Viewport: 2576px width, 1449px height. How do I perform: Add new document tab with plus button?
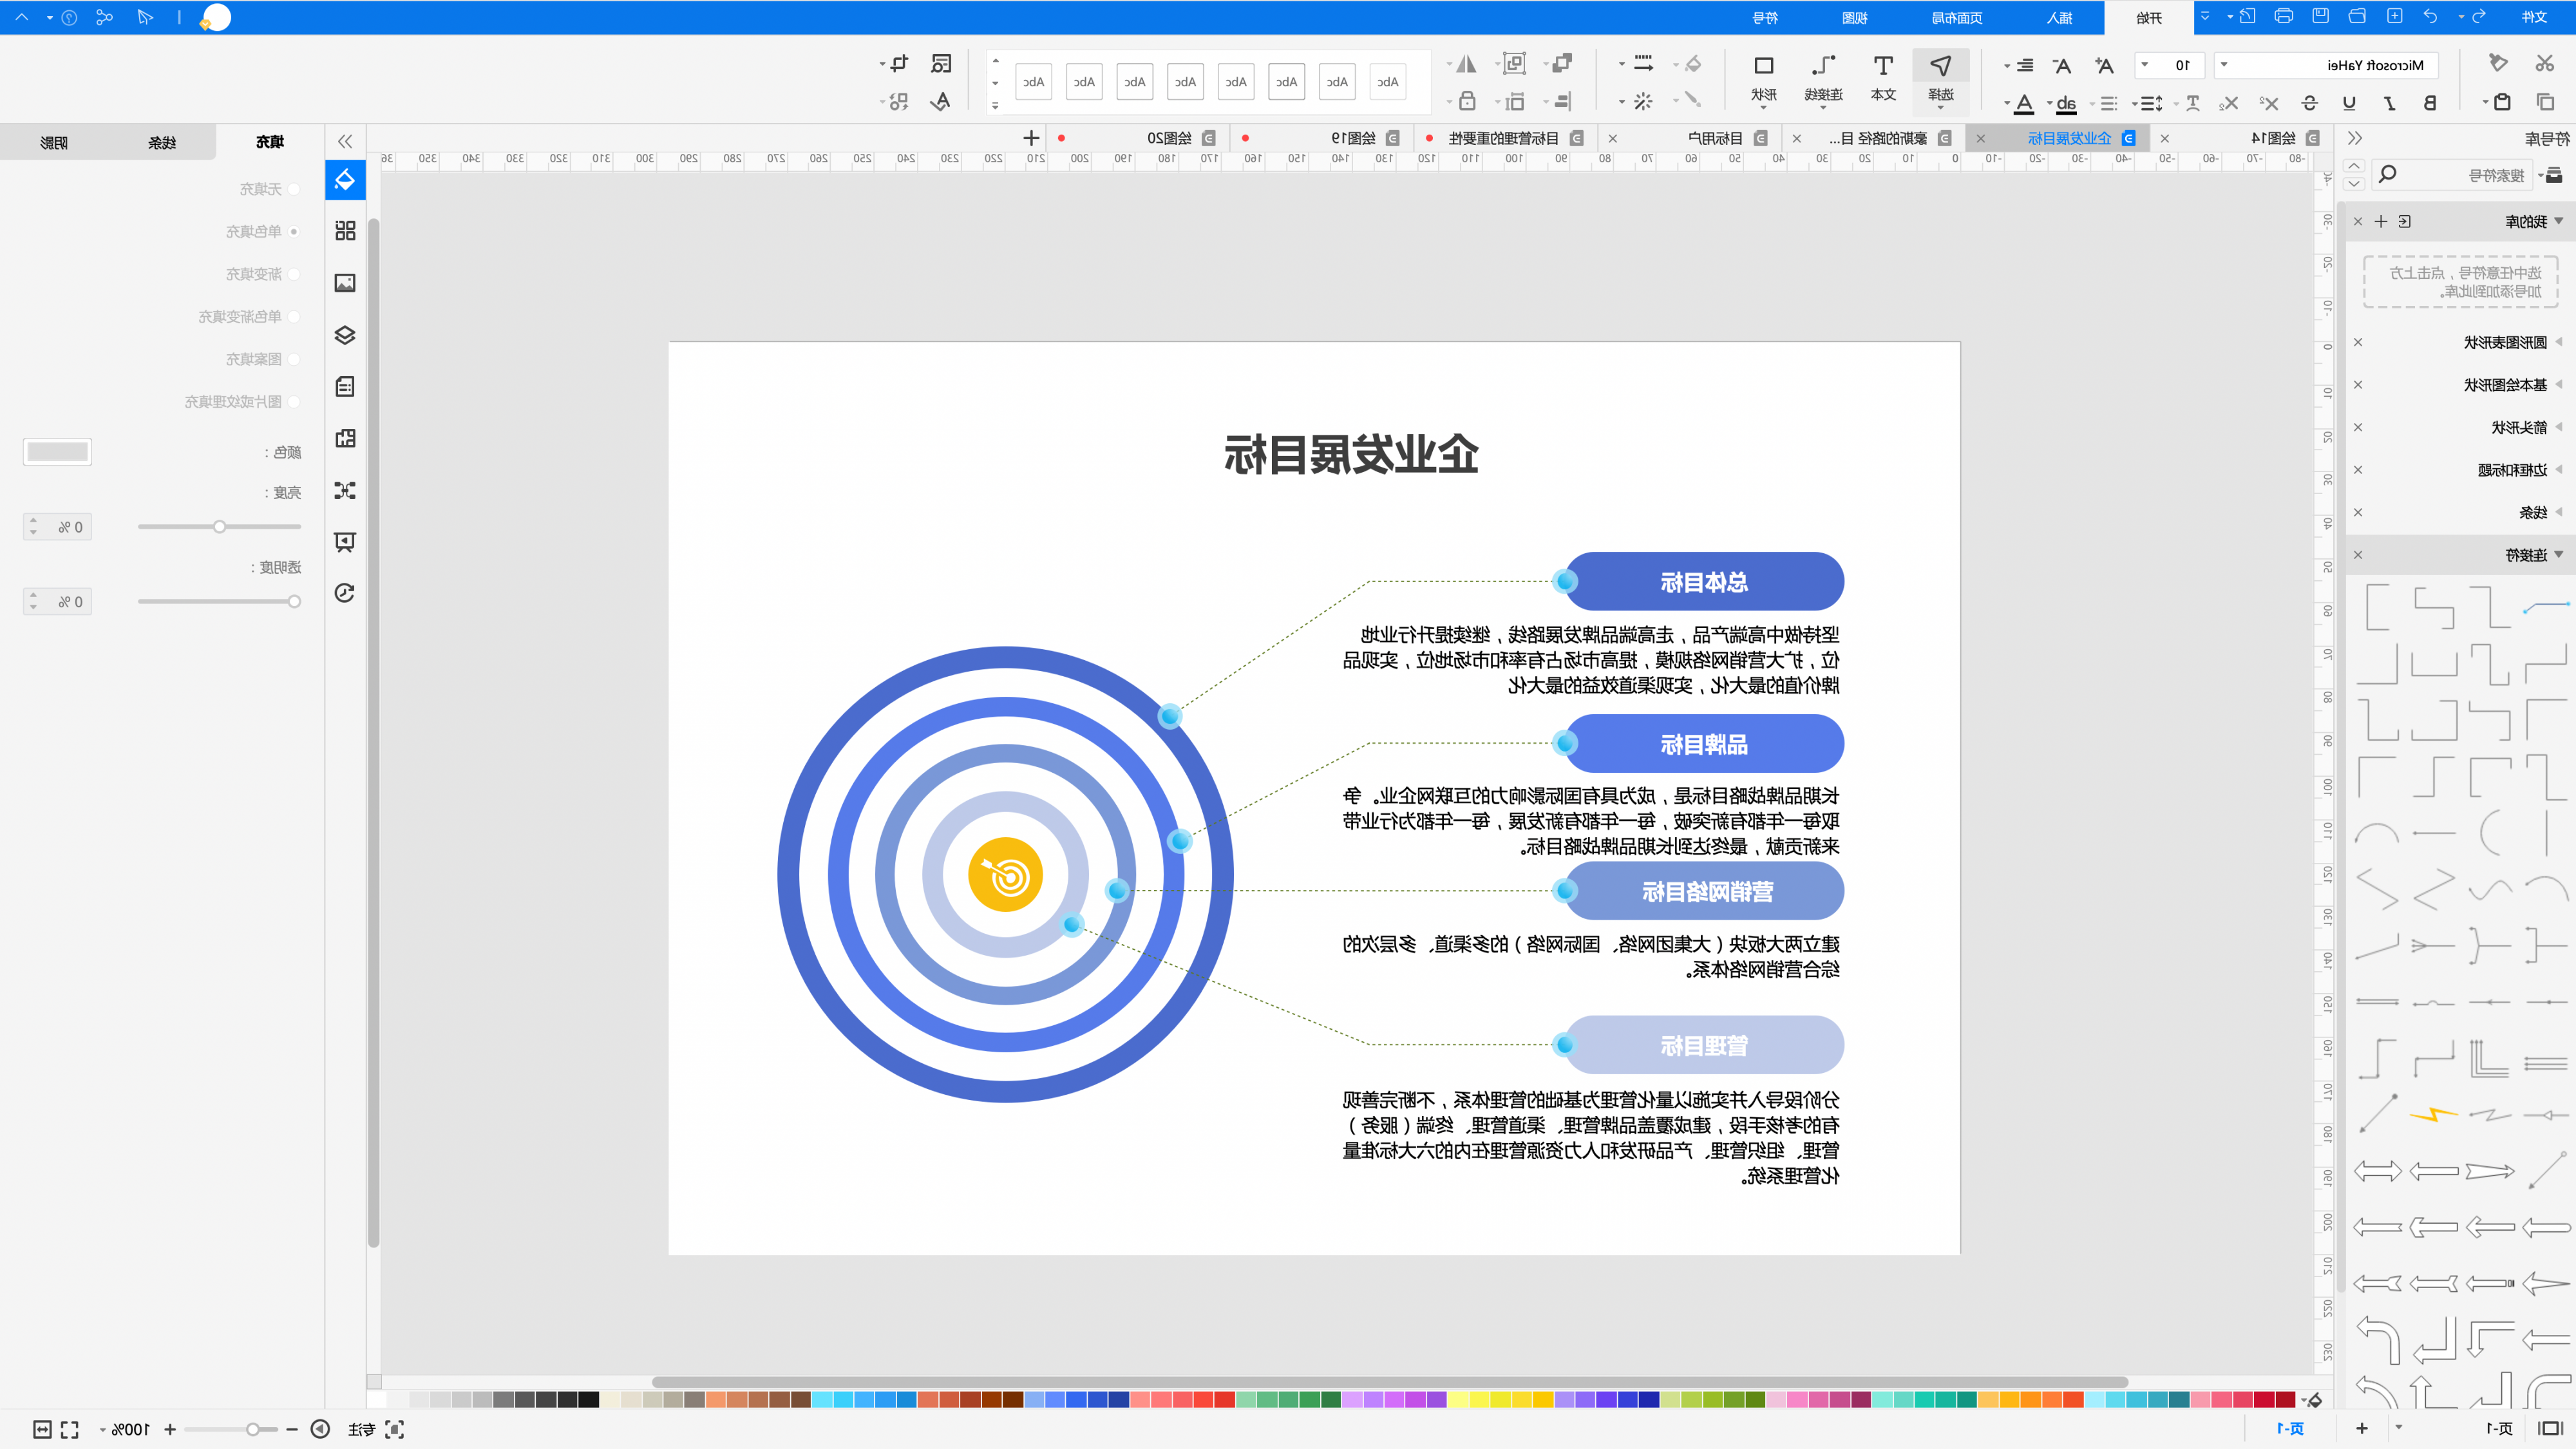[1031, 138]
